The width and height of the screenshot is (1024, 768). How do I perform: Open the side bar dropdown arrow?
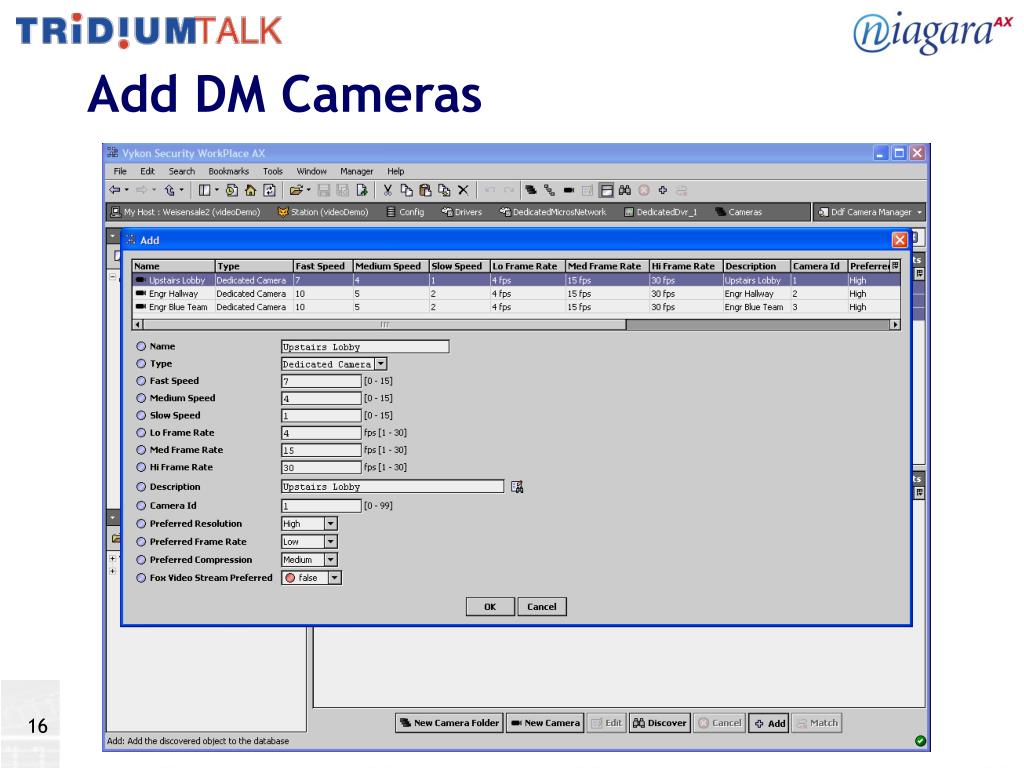tap(216, 190)
